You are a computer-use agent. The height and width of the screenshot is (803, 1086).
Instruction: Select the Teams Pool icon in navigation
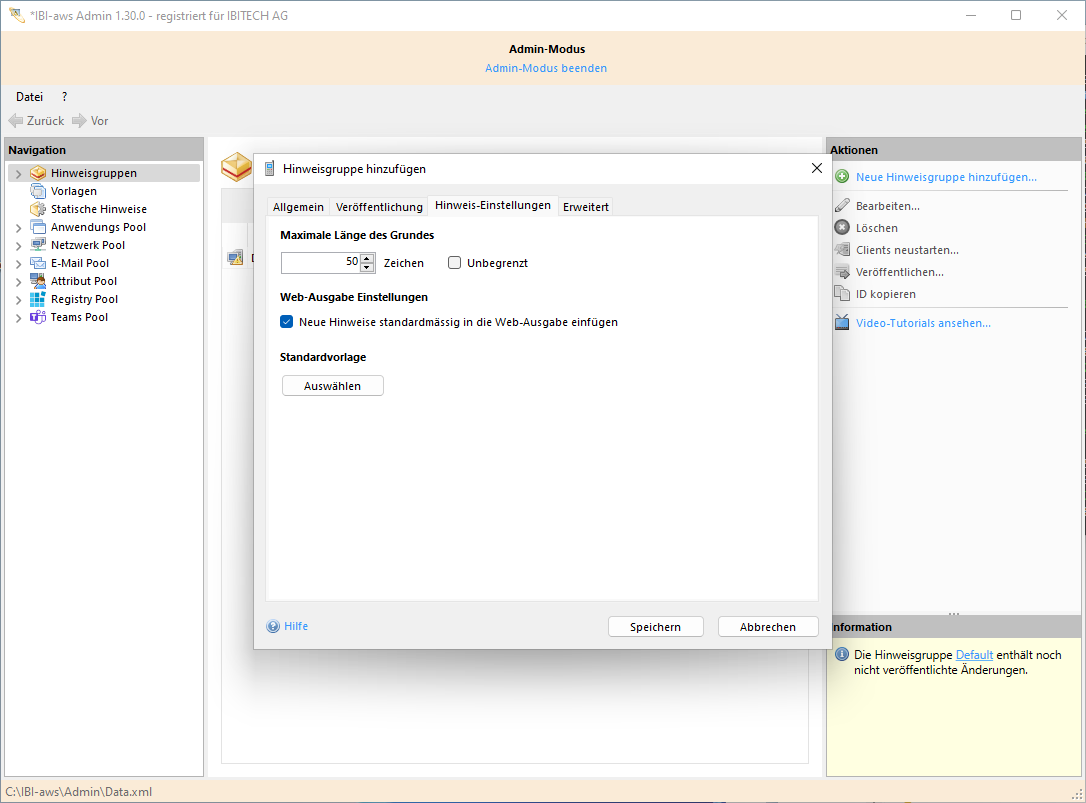(x=38, y=317)
